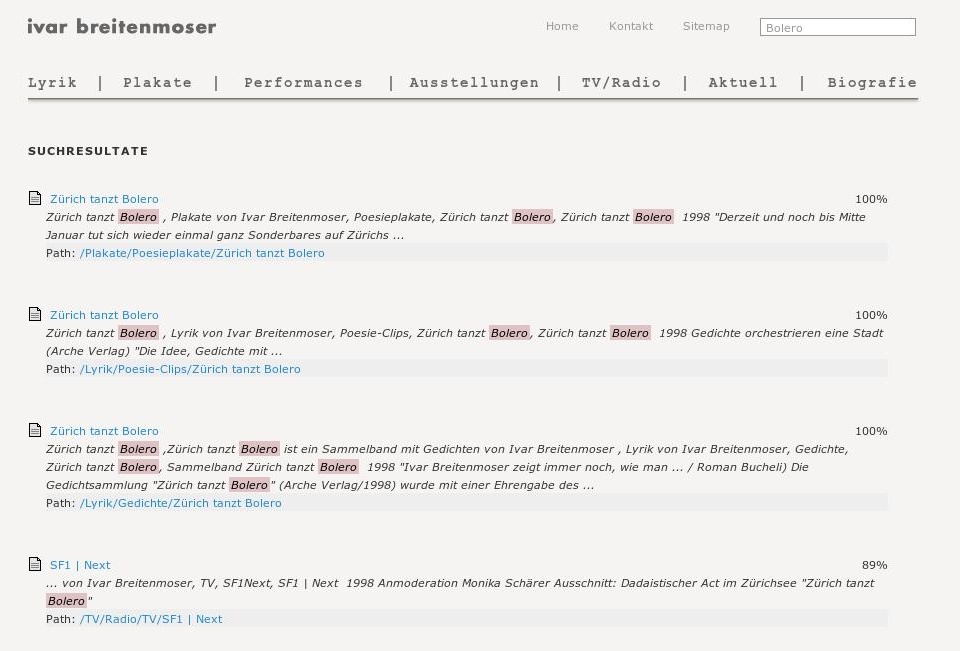The width and height of the screenshot is (960, 651).
Task: Click the document icon beside the Poesie-Clips result
Action: click(35, 314)
